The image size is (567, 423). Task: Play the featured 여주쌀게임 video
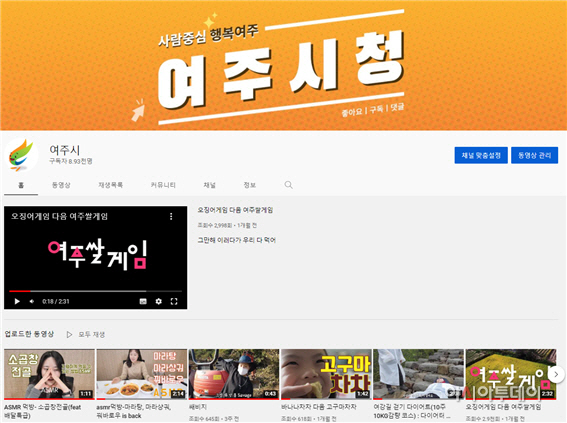(17, 301)
